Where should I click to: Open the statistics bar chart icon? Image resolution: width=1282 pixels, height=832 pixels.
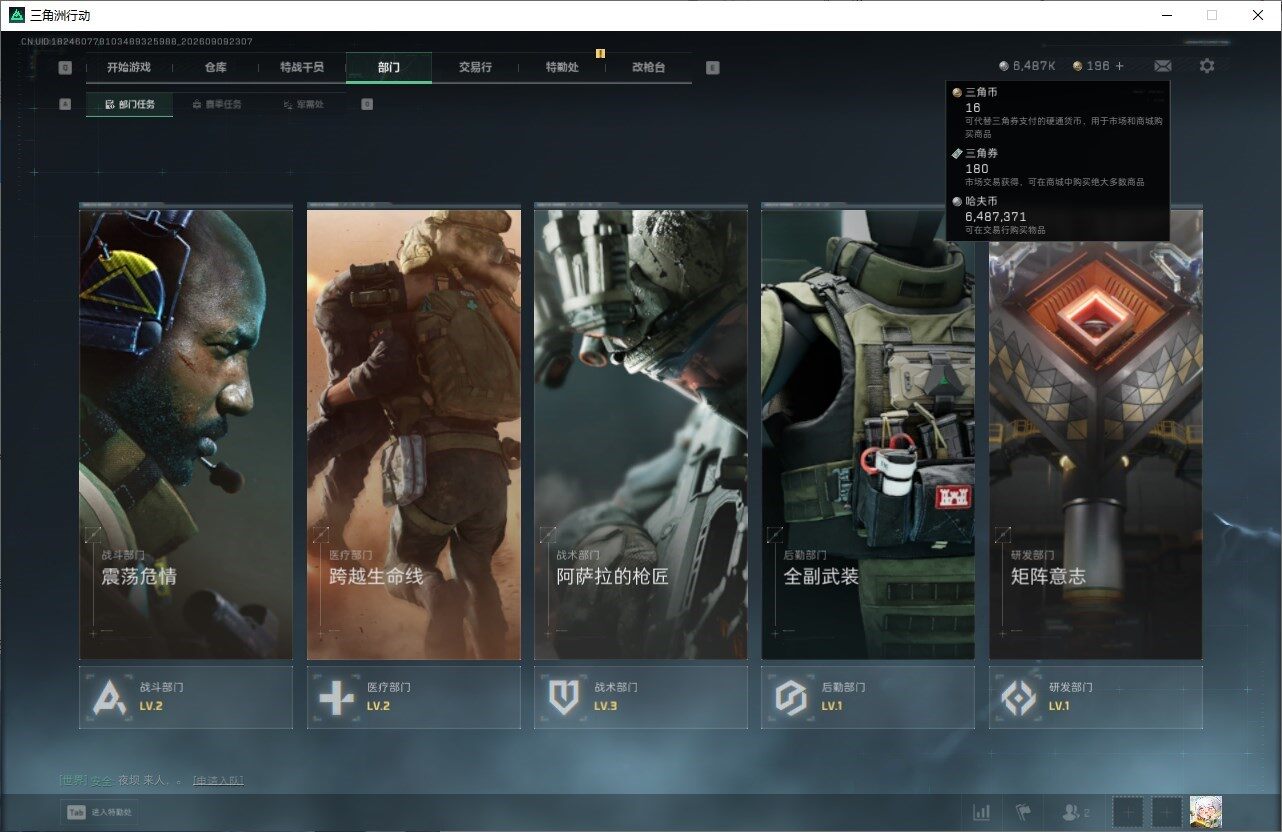[x=982, y=812]
